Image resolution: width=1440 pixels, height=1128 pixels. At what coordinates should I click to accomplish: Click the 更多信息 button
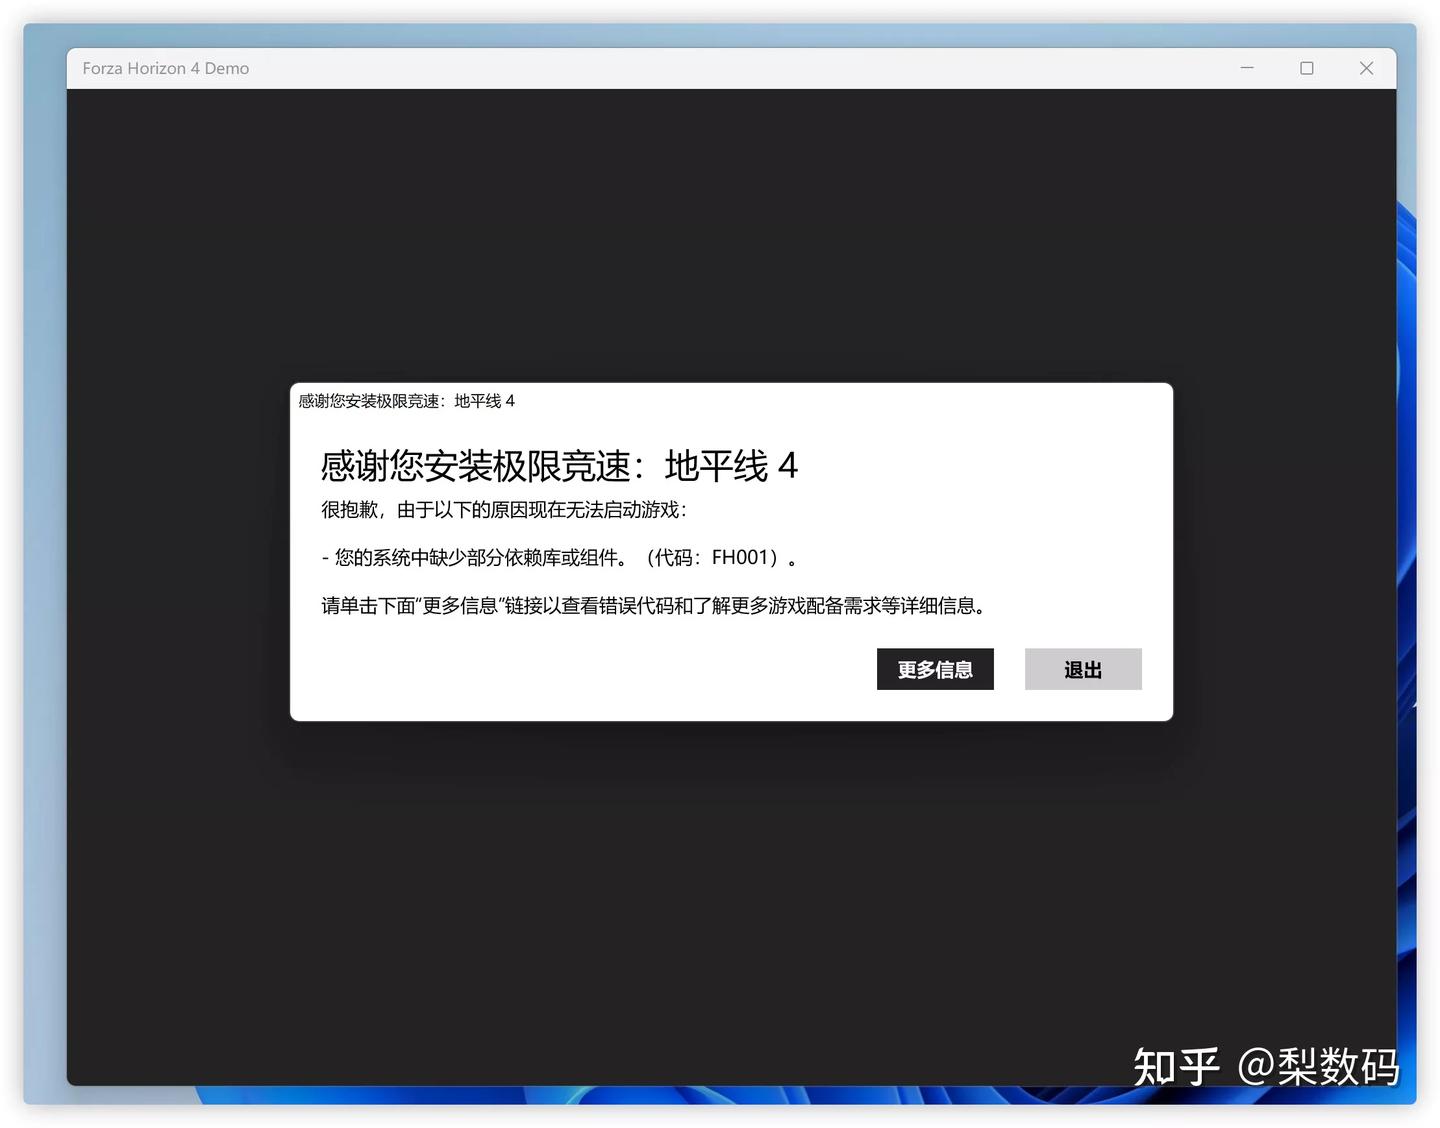tap(934, 669)
